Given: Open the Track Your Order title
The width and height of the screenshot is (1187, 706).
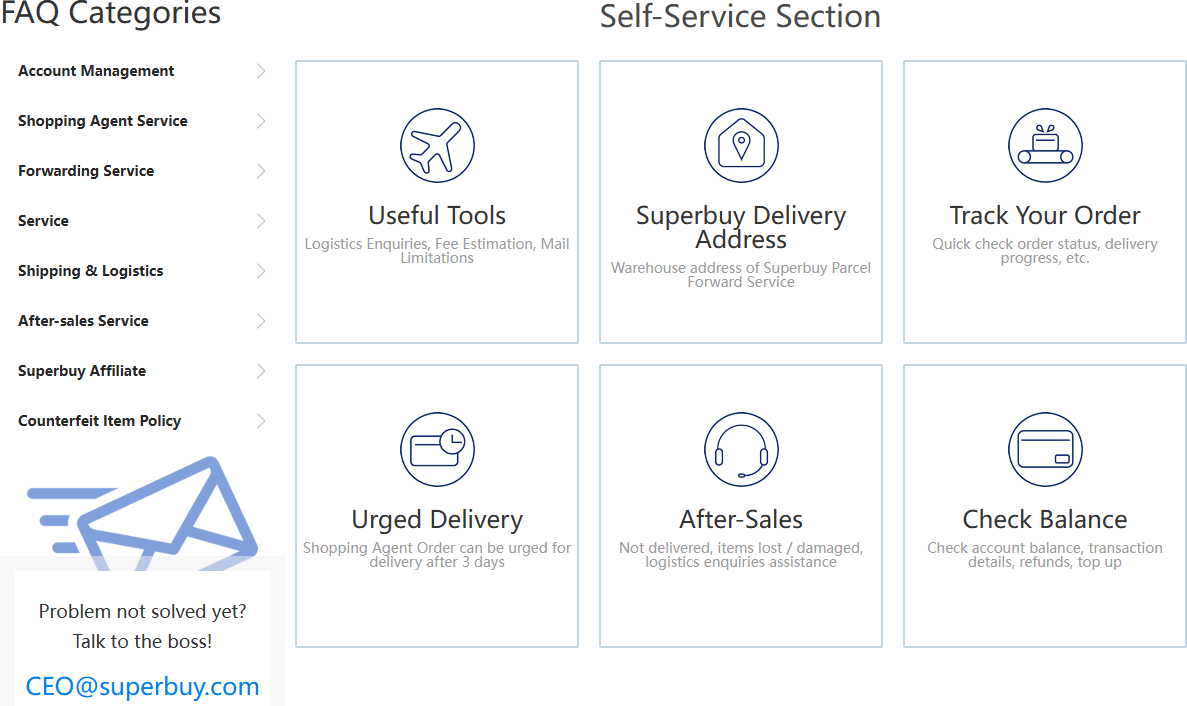Looking at the screenshot, I should (1045, 216).
